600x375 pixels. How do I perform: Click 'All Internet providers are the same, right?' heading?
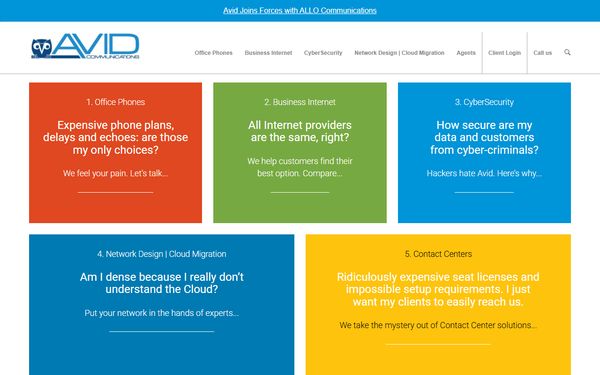(x=300, y=131)
